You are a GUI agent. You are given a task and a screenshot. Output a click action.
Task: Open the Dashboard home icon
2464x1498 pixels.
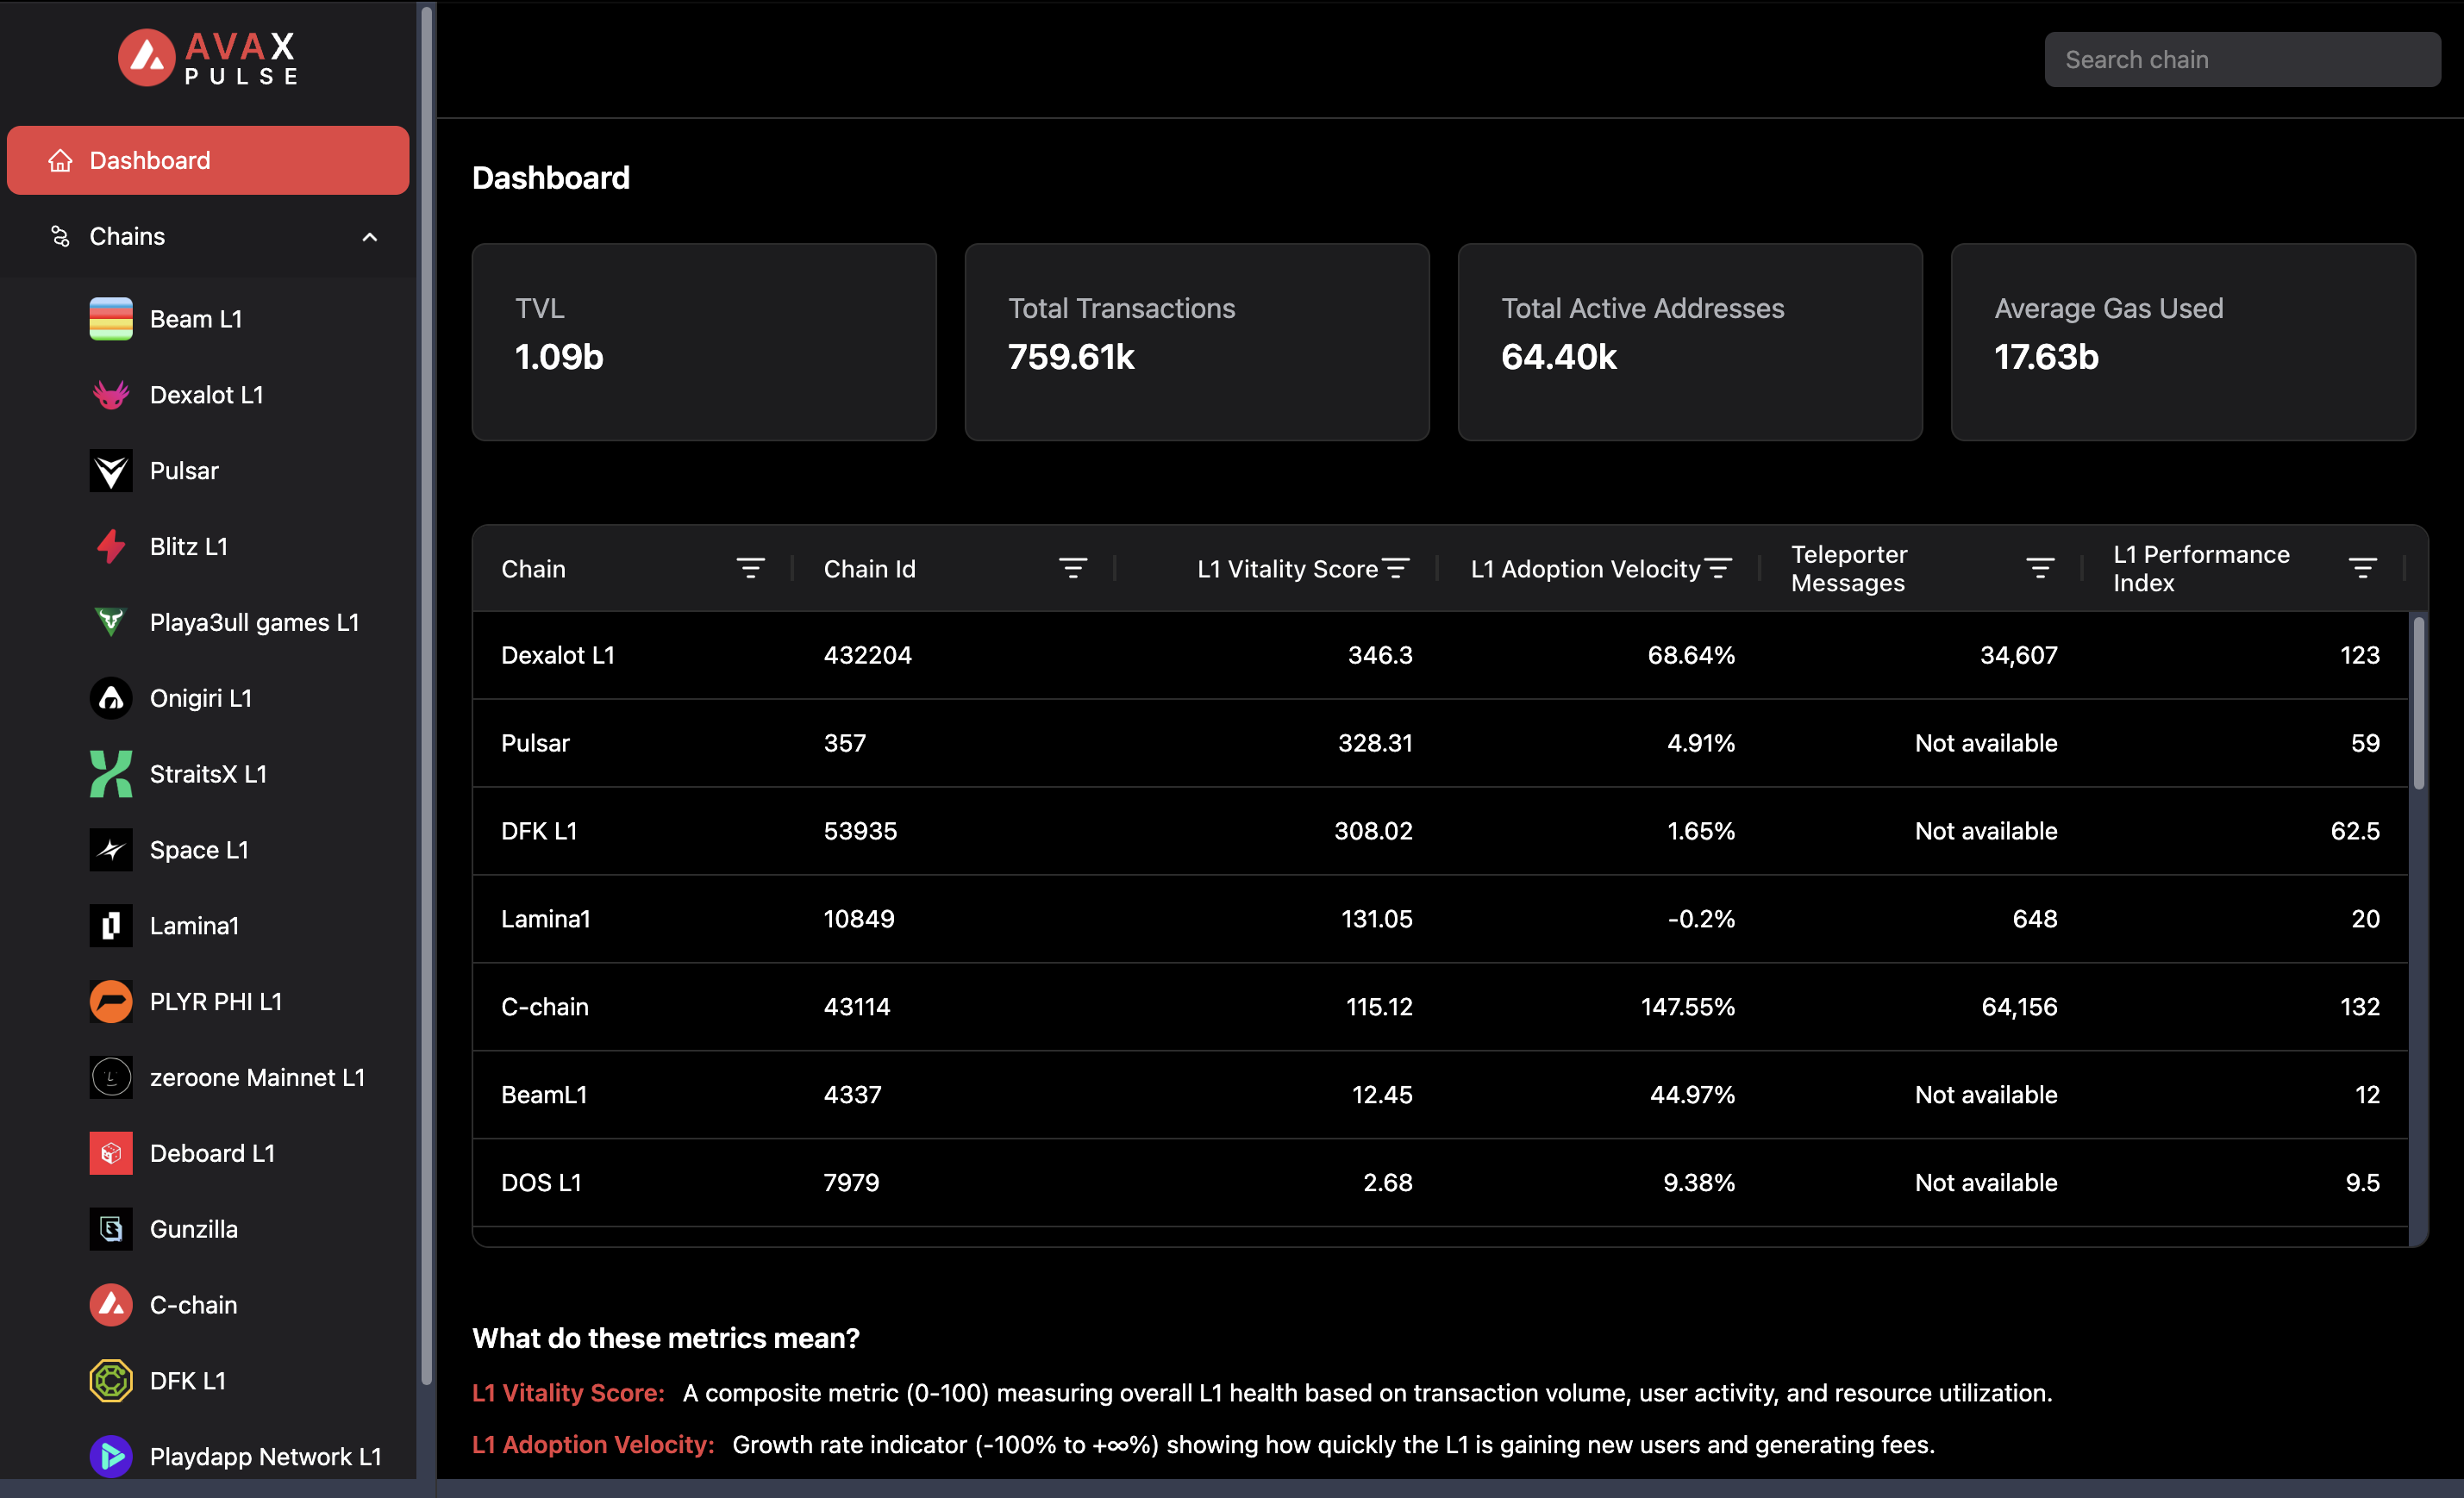coord(60,160)
